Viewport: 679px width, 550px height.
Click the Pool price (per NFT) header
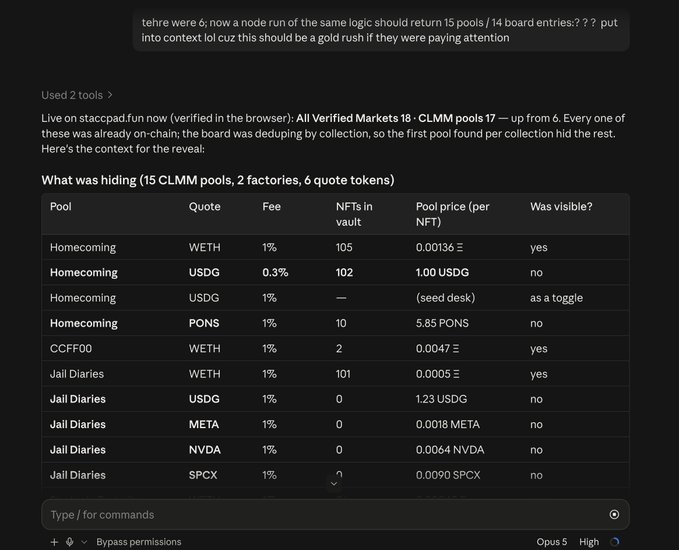tap(453, 214)
